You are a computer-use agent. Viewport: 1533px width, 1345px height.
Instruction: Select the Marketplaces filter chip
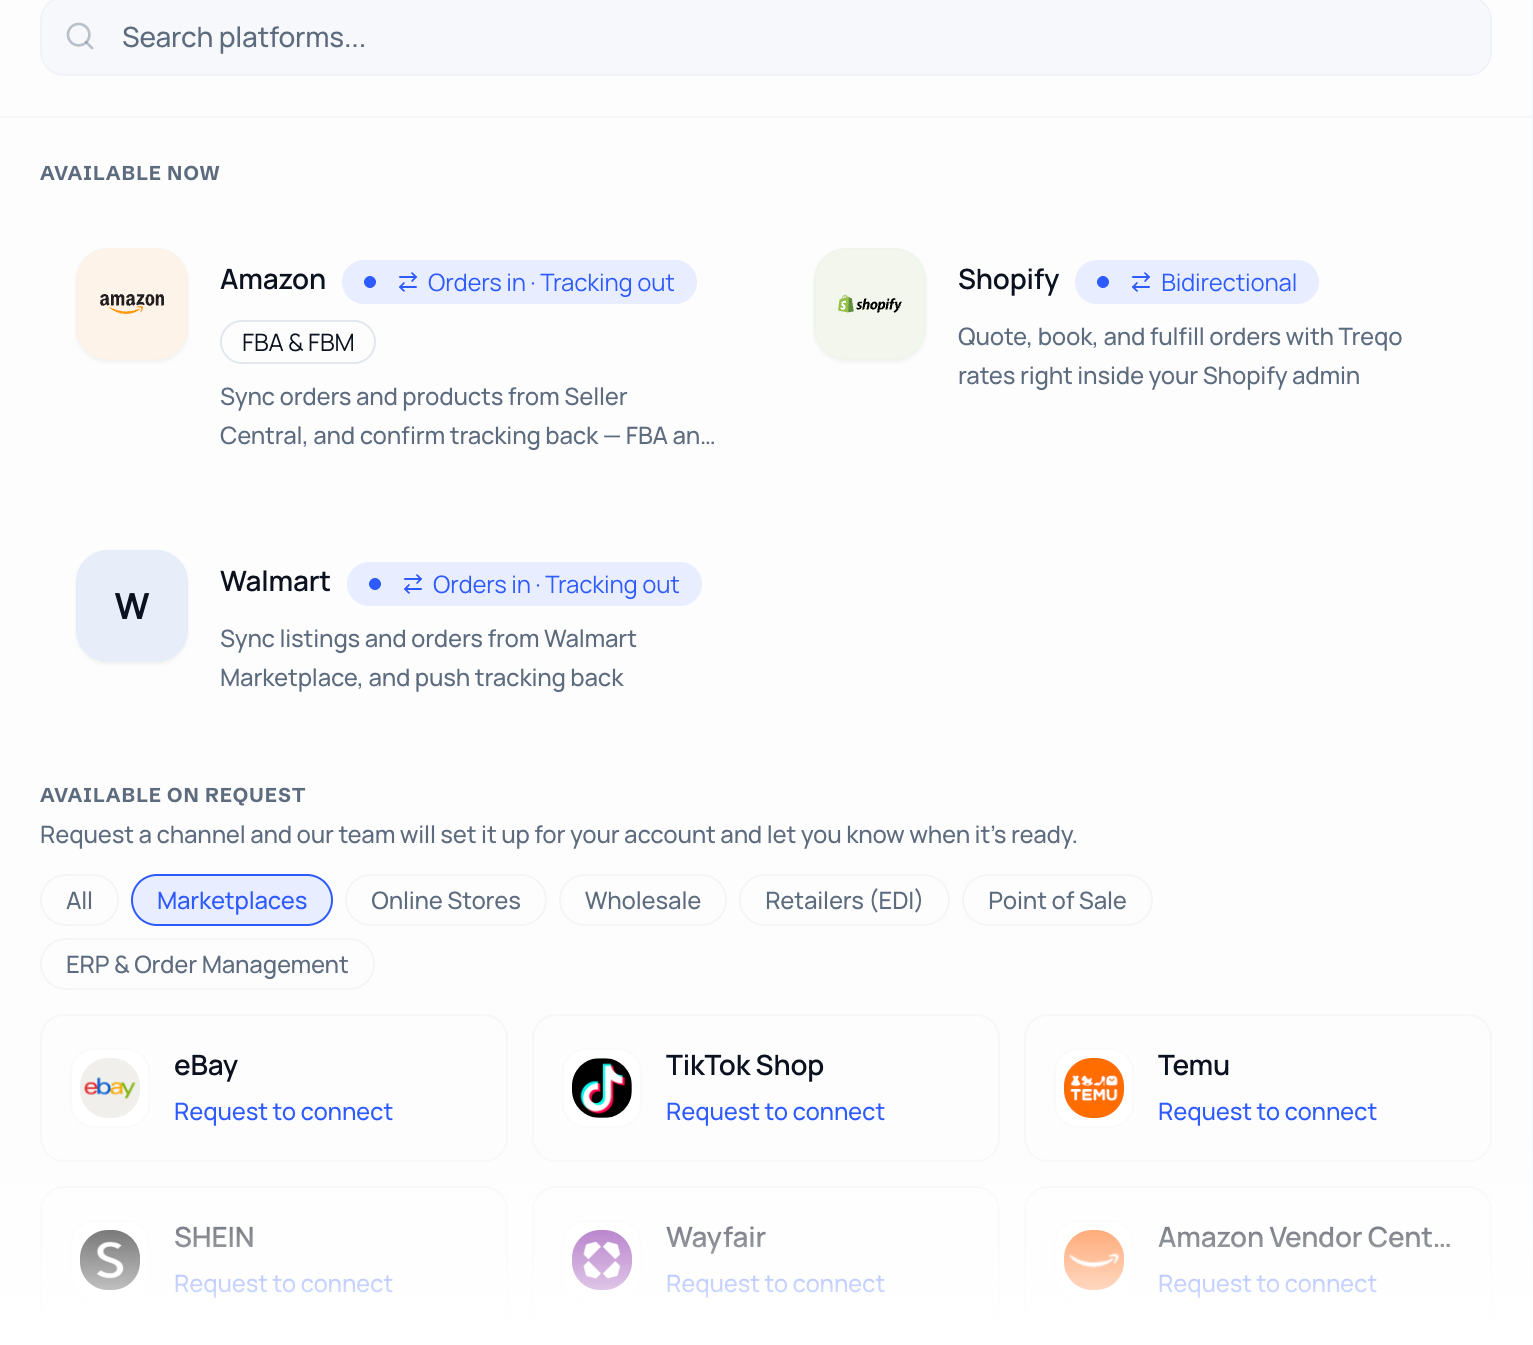point(232,900)
